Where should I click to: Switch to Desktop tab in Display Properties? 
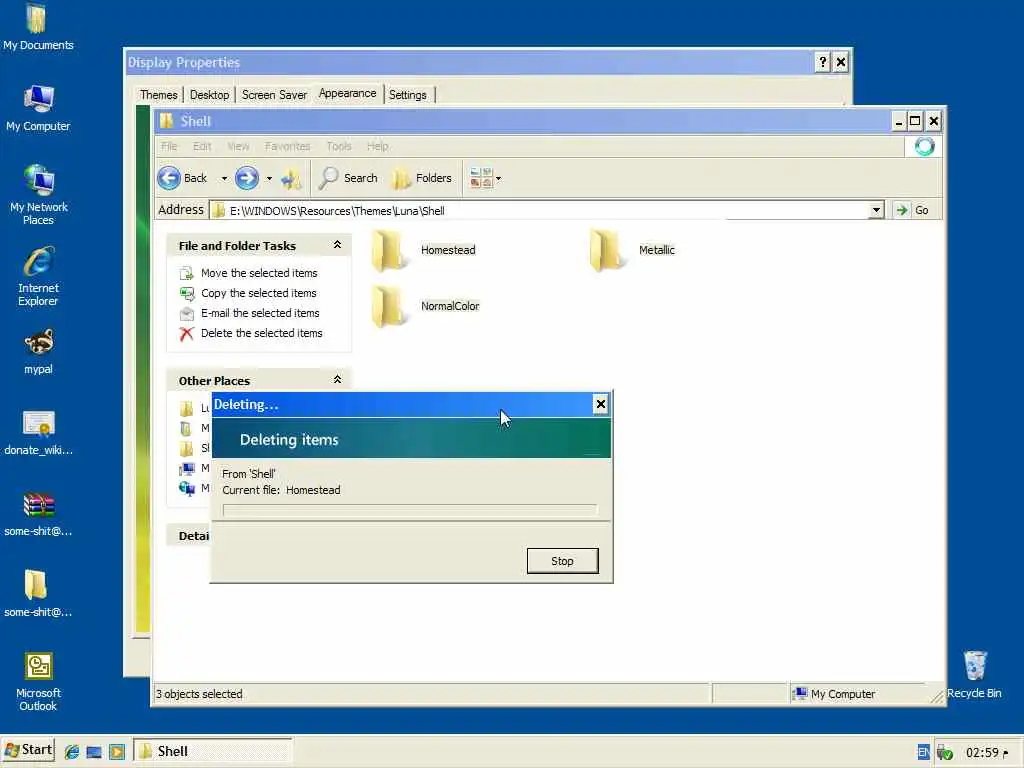click(x=210, y=95)
